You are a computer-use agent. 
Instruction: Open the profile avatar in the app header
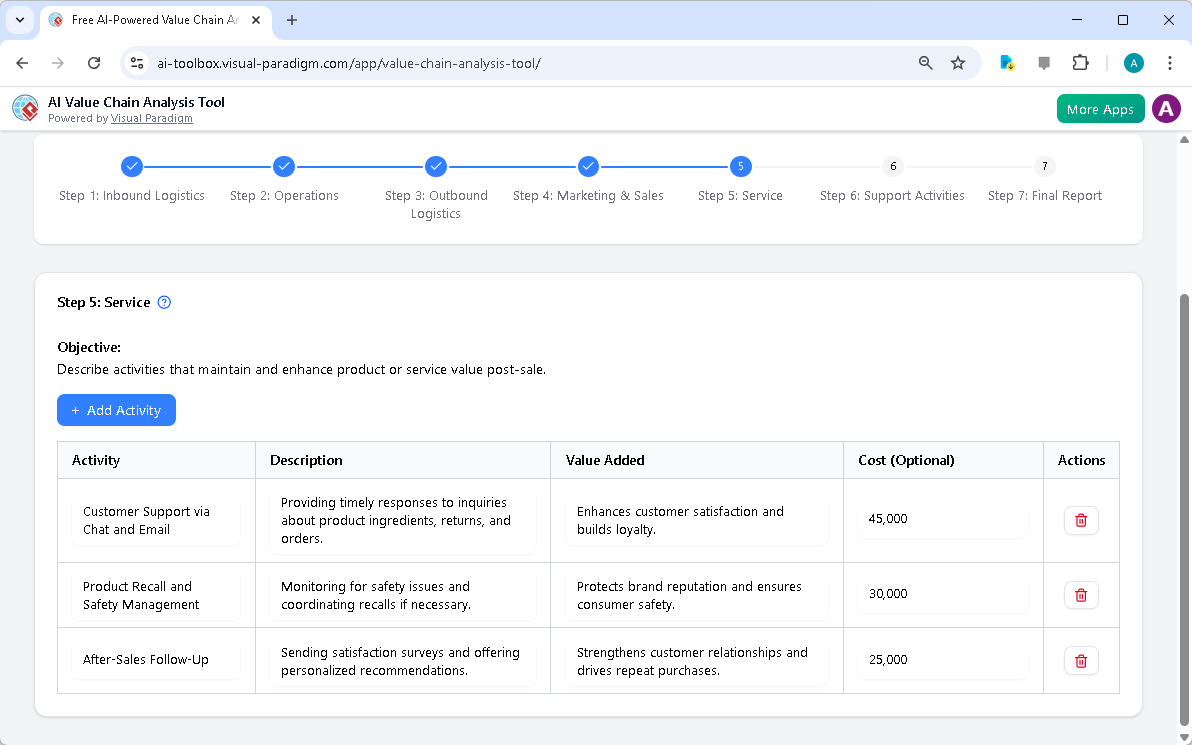pos(1166,108)
